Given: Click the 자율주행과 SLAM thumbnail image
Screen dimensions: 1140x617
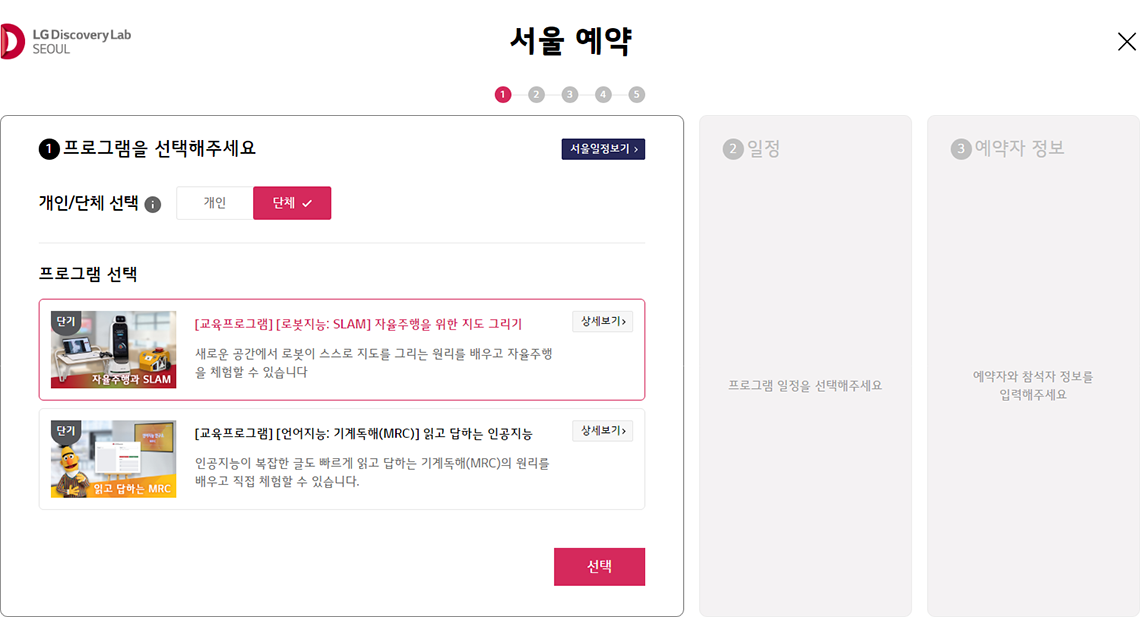Looking at the screenshot, I should pyautogui.click(x=113, y=350).
